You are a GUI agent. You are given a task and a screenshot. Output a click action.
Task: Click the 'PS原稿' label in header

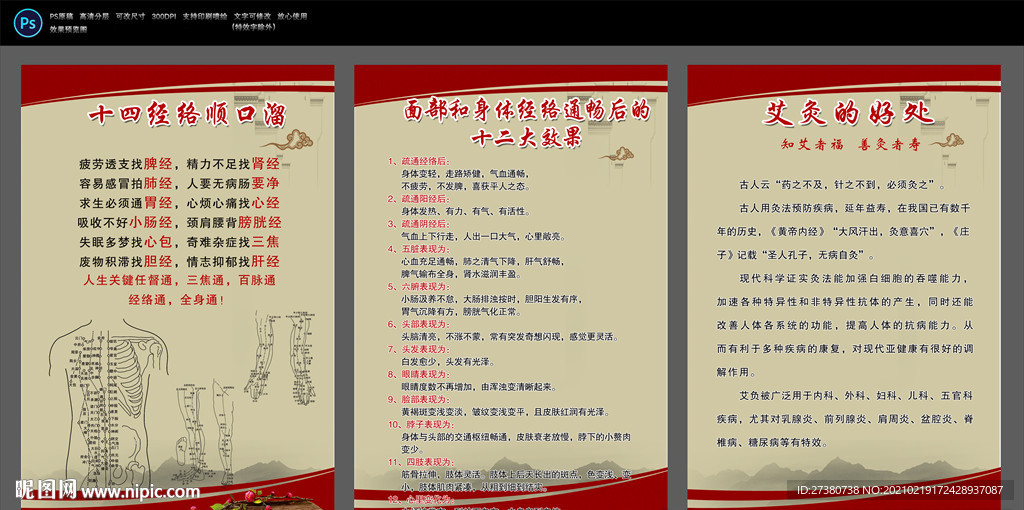pos(61,16)
